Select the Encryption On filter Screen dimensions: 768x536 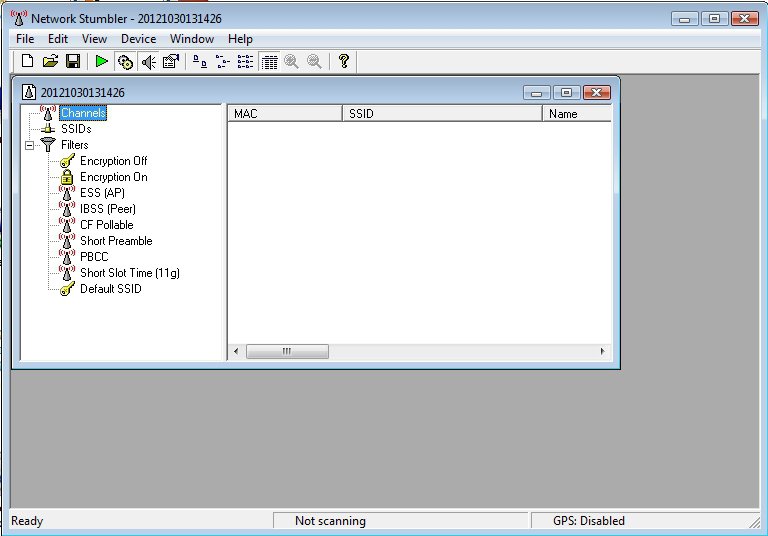114,177
